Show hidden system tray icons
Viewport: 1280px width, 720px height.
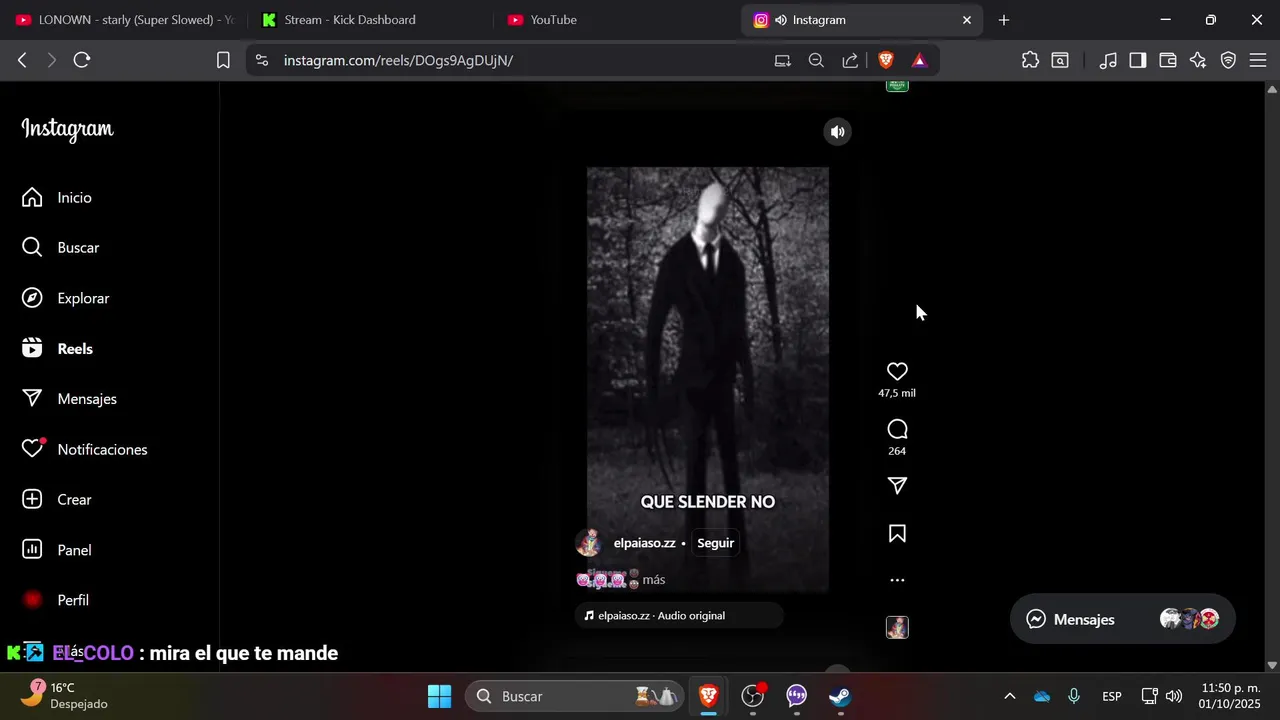[1009, 696]
